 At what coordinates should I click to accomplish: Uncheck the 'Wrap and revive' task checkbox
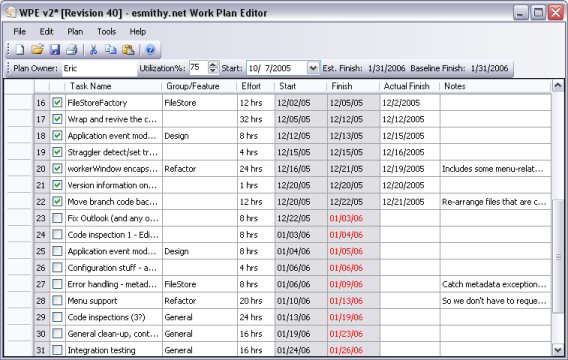coord(57,119)
